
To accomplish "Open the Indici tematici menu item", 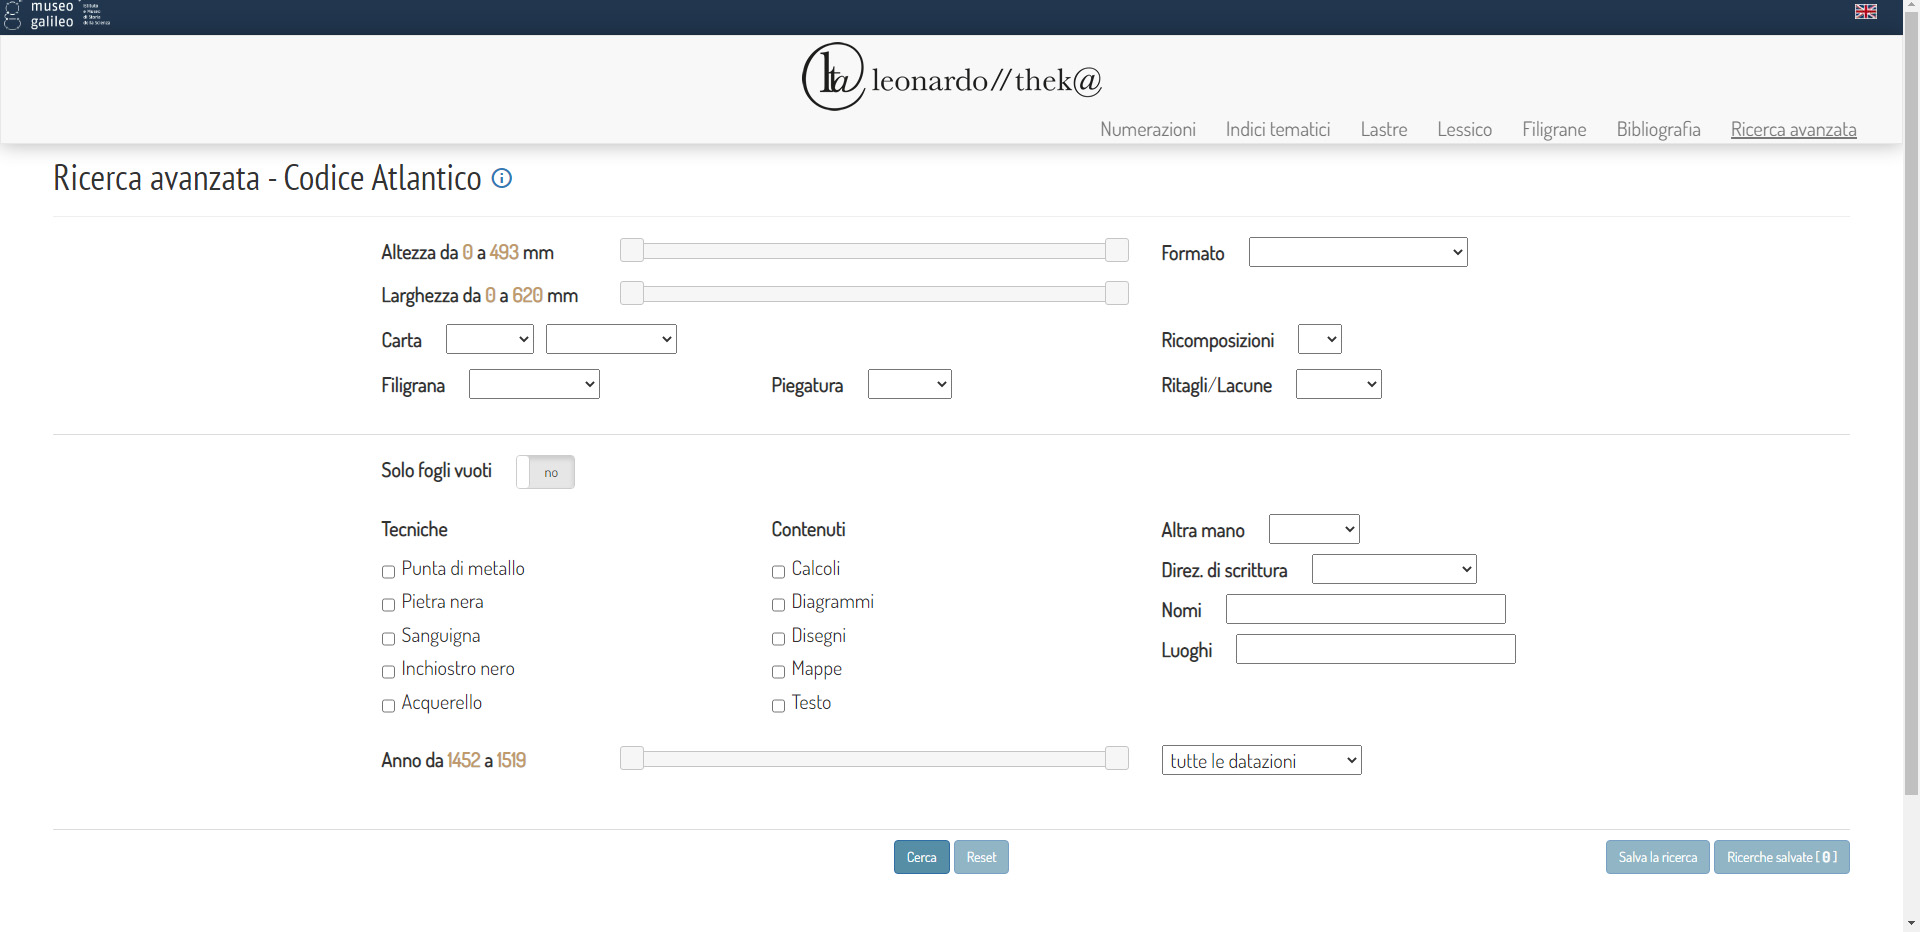I will click(1277, 129).
